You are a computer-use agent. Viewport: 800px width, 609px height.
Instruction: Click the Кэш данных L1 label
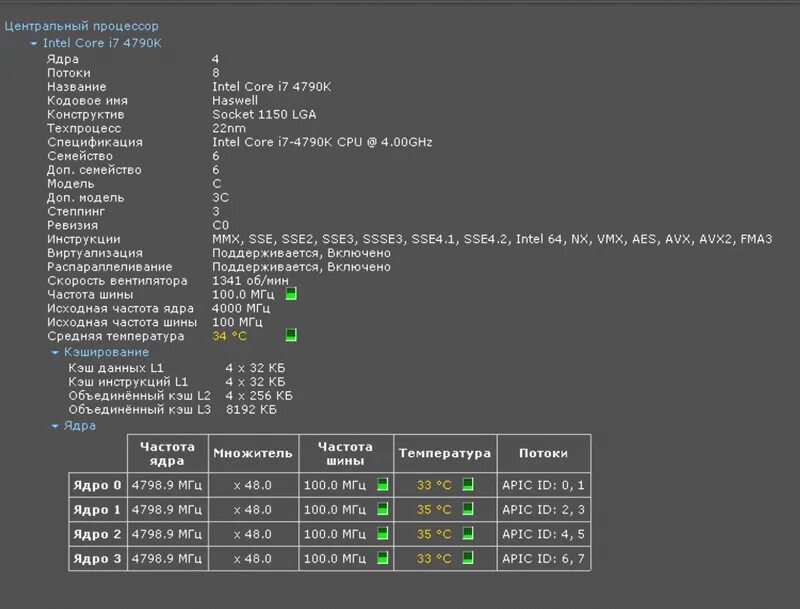point(116,368)
